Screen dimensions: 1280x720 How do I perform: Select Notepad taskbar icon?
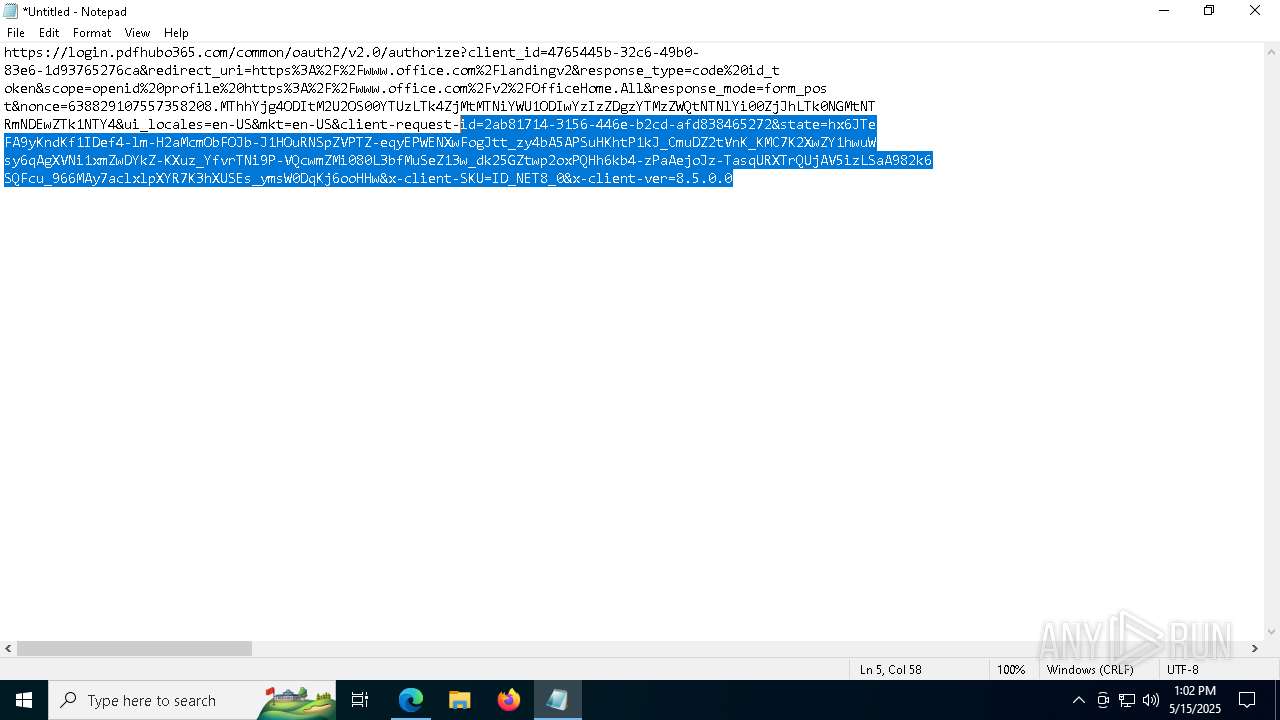558,700
